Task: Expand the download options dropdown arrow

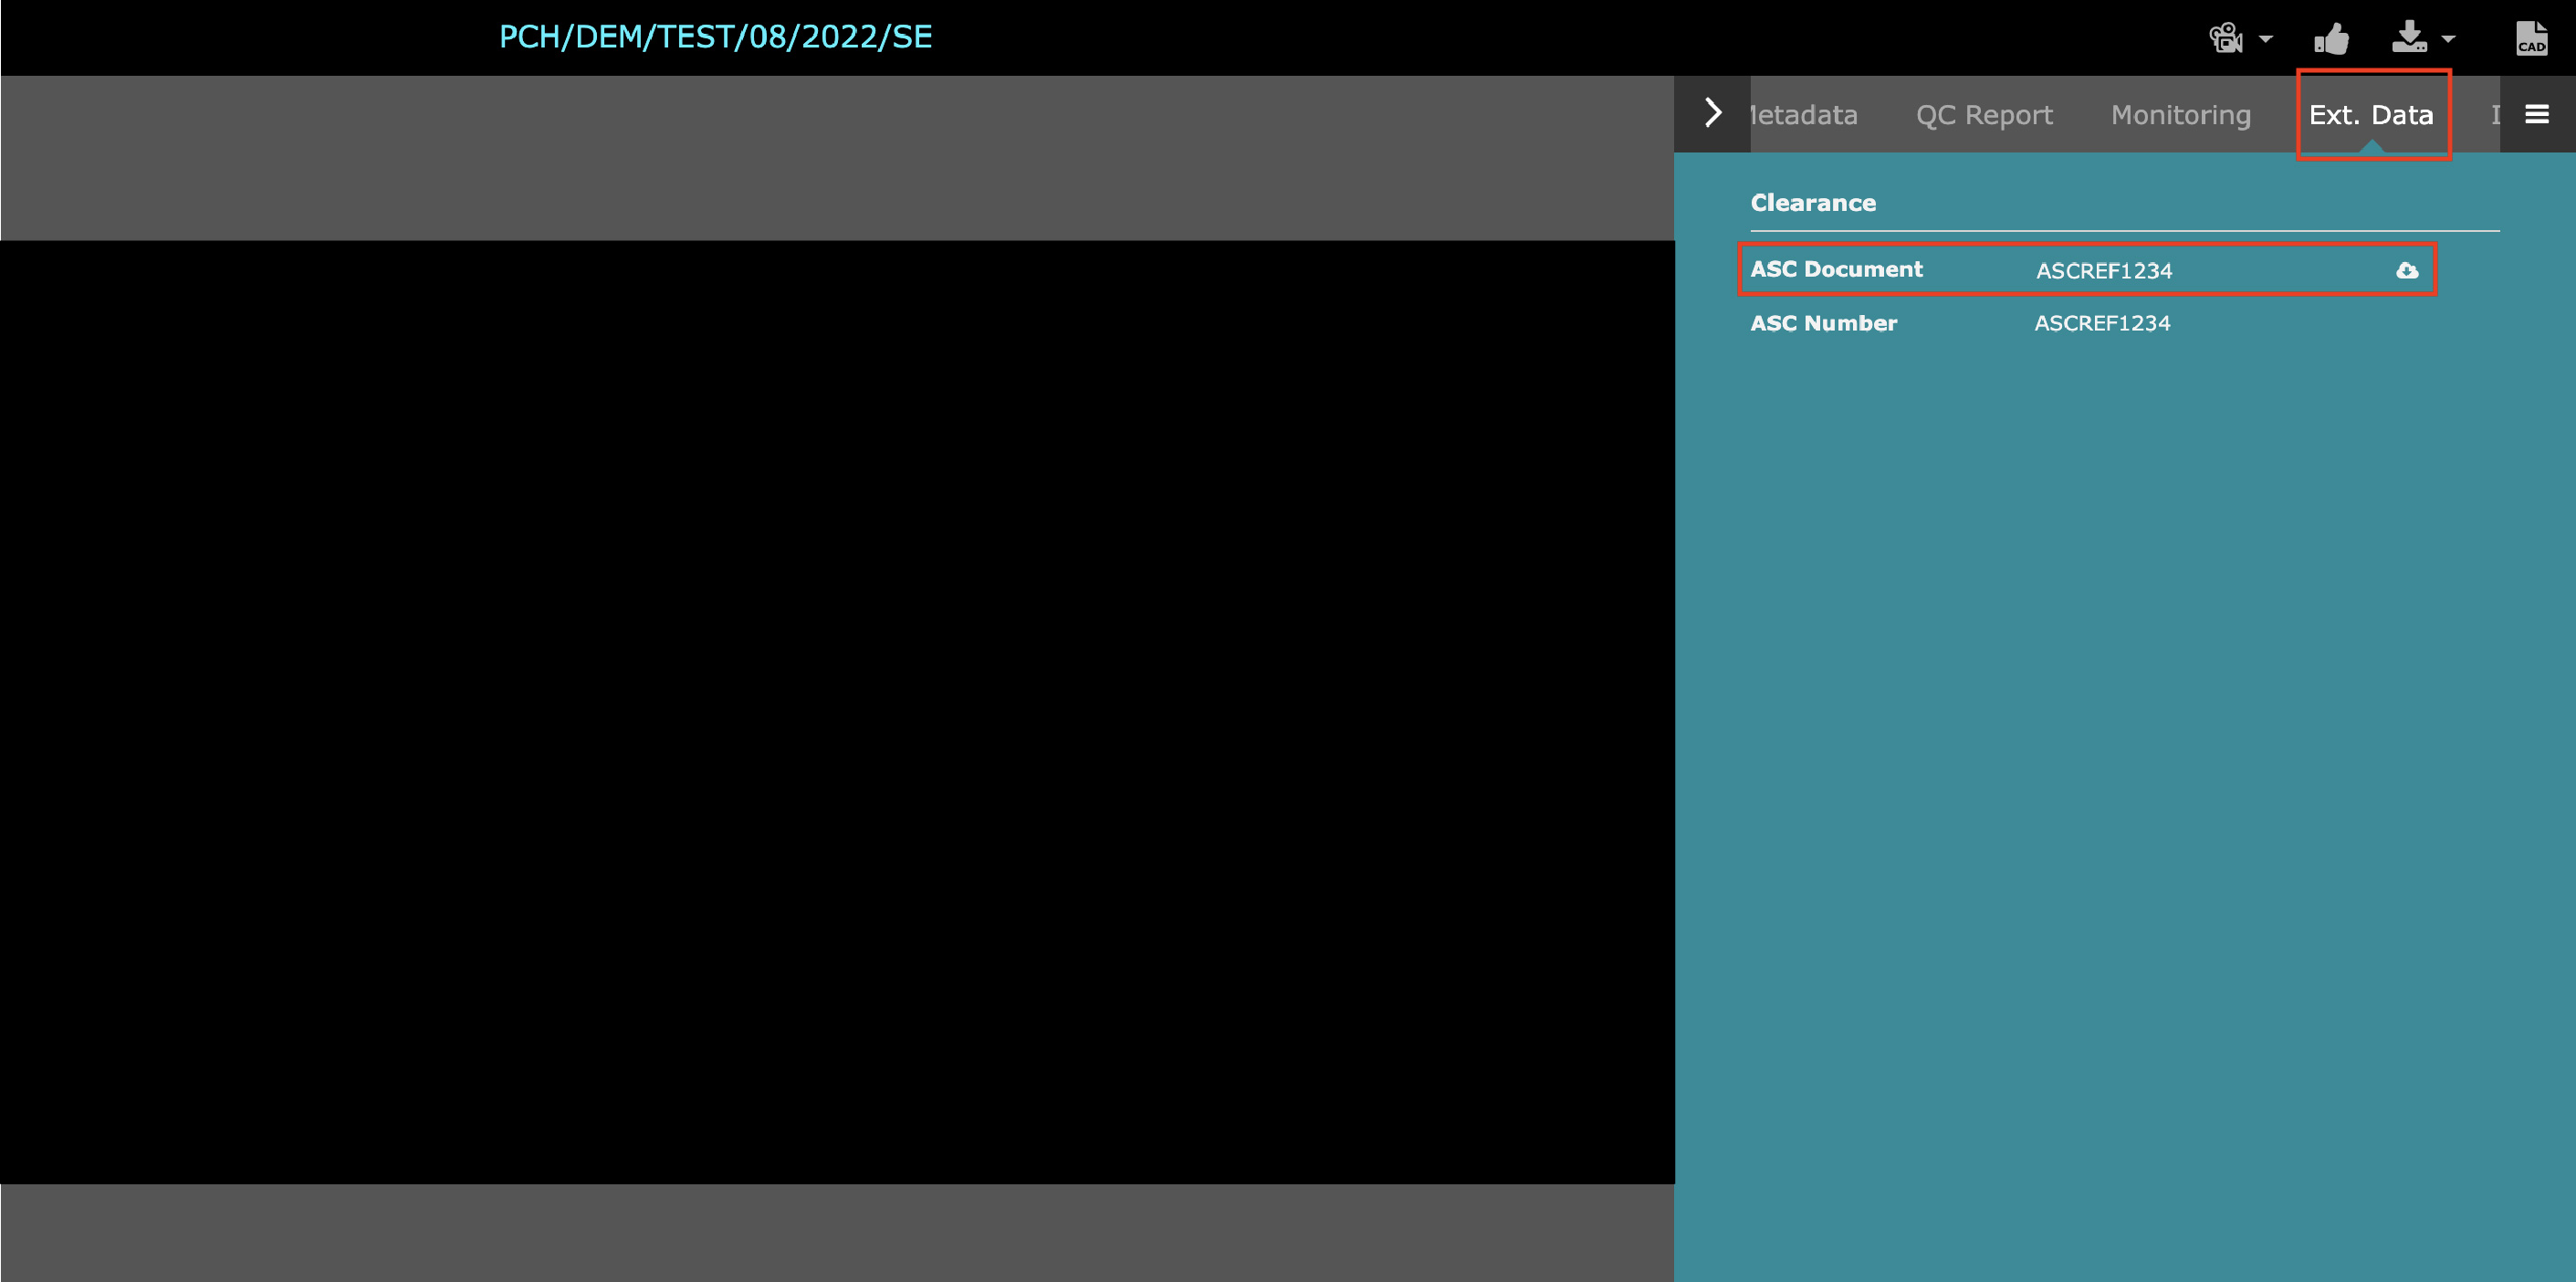Action: click(x=2448, y=40)
